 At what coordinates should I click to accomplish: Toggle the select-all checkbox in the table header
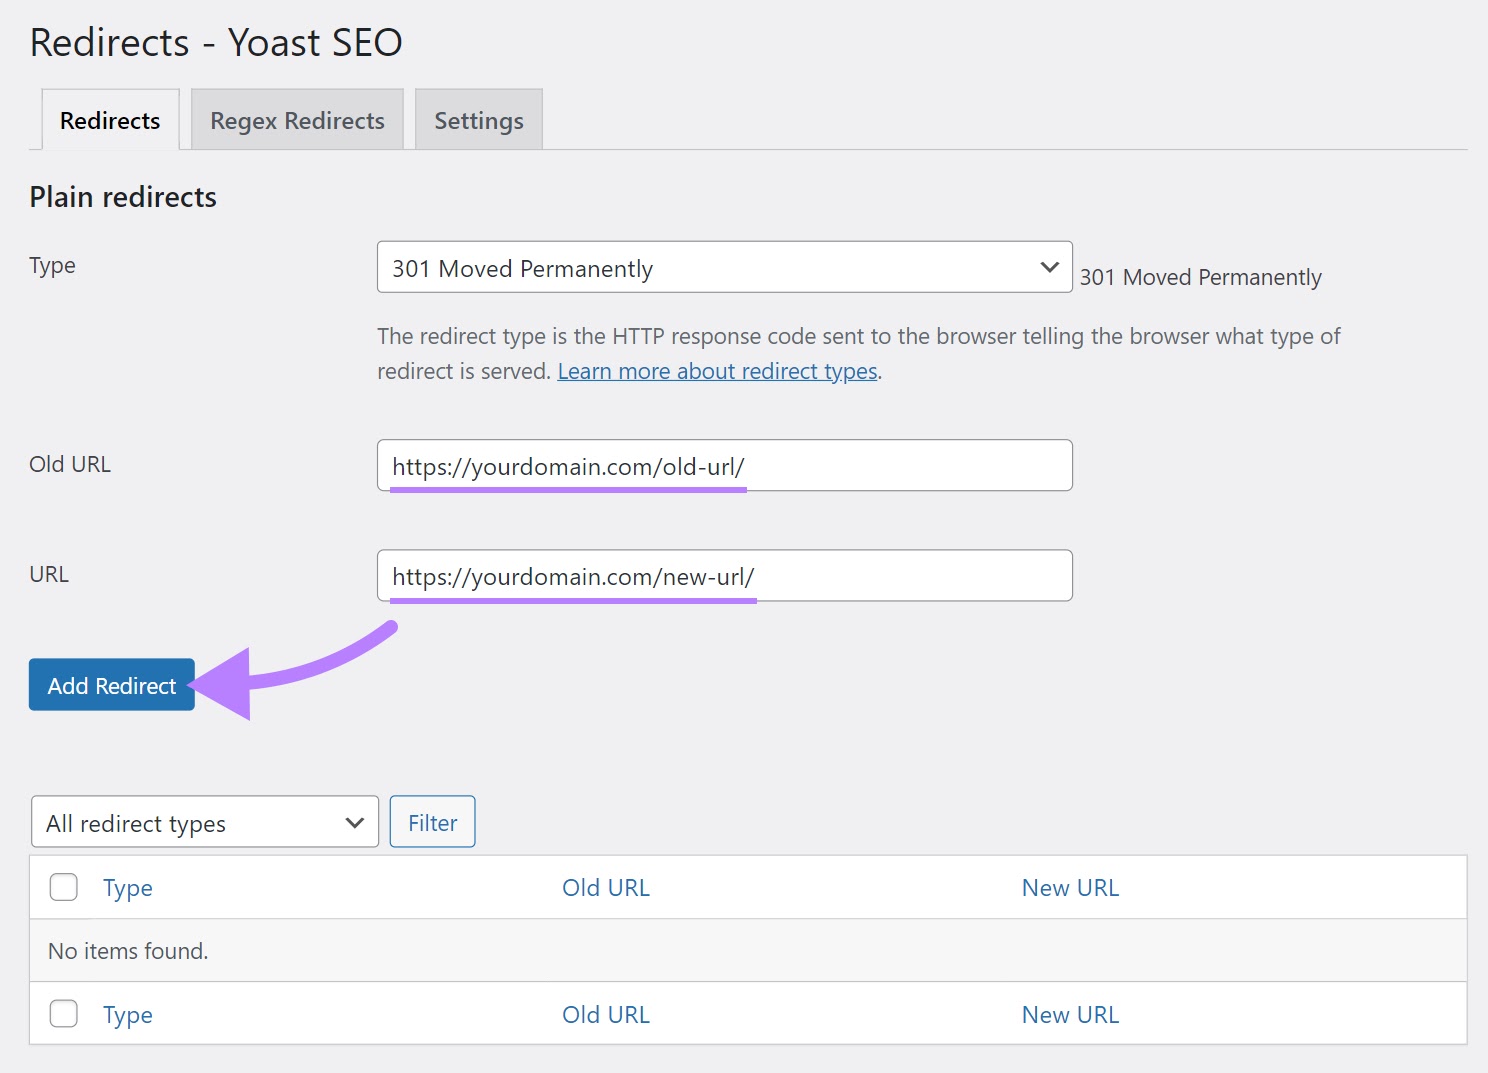(x=63, y=887)
